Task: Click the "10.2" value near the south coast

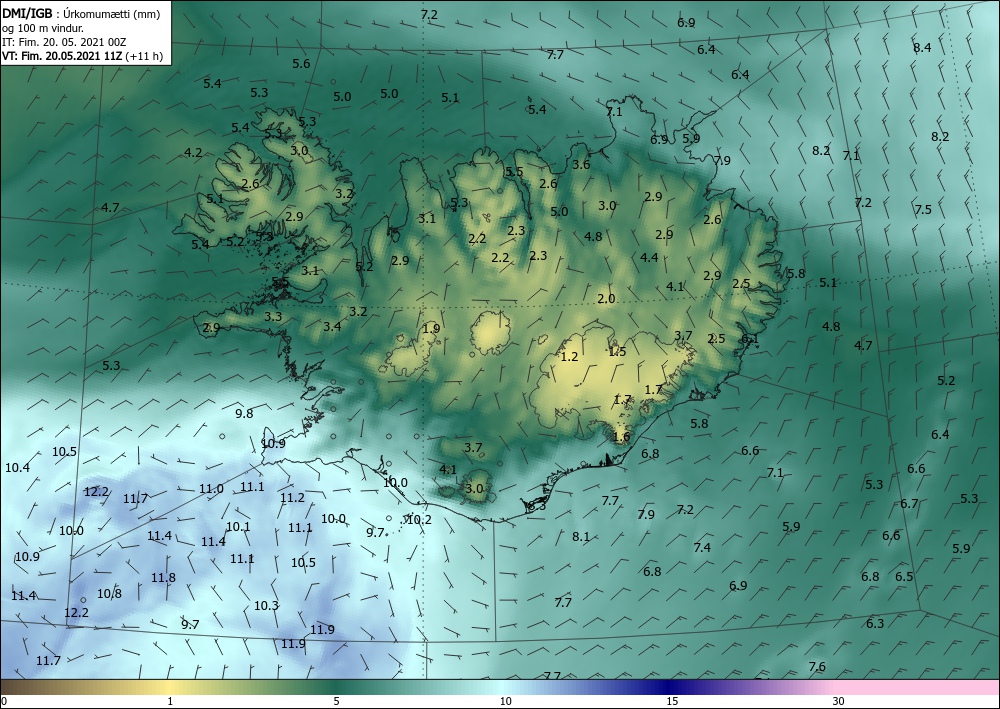Action: [419, 520]
